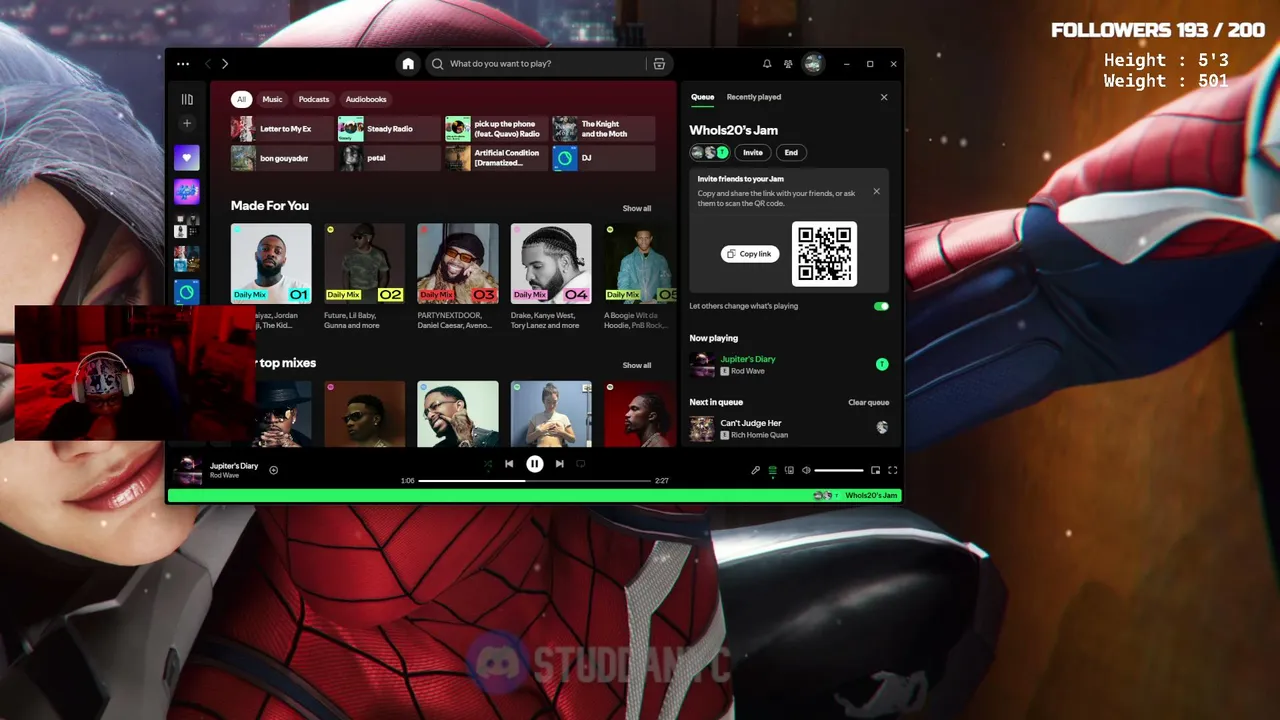This screenshot has height=720, width=1280.
Task: Click the Copy link button
Action: [750, 254]
